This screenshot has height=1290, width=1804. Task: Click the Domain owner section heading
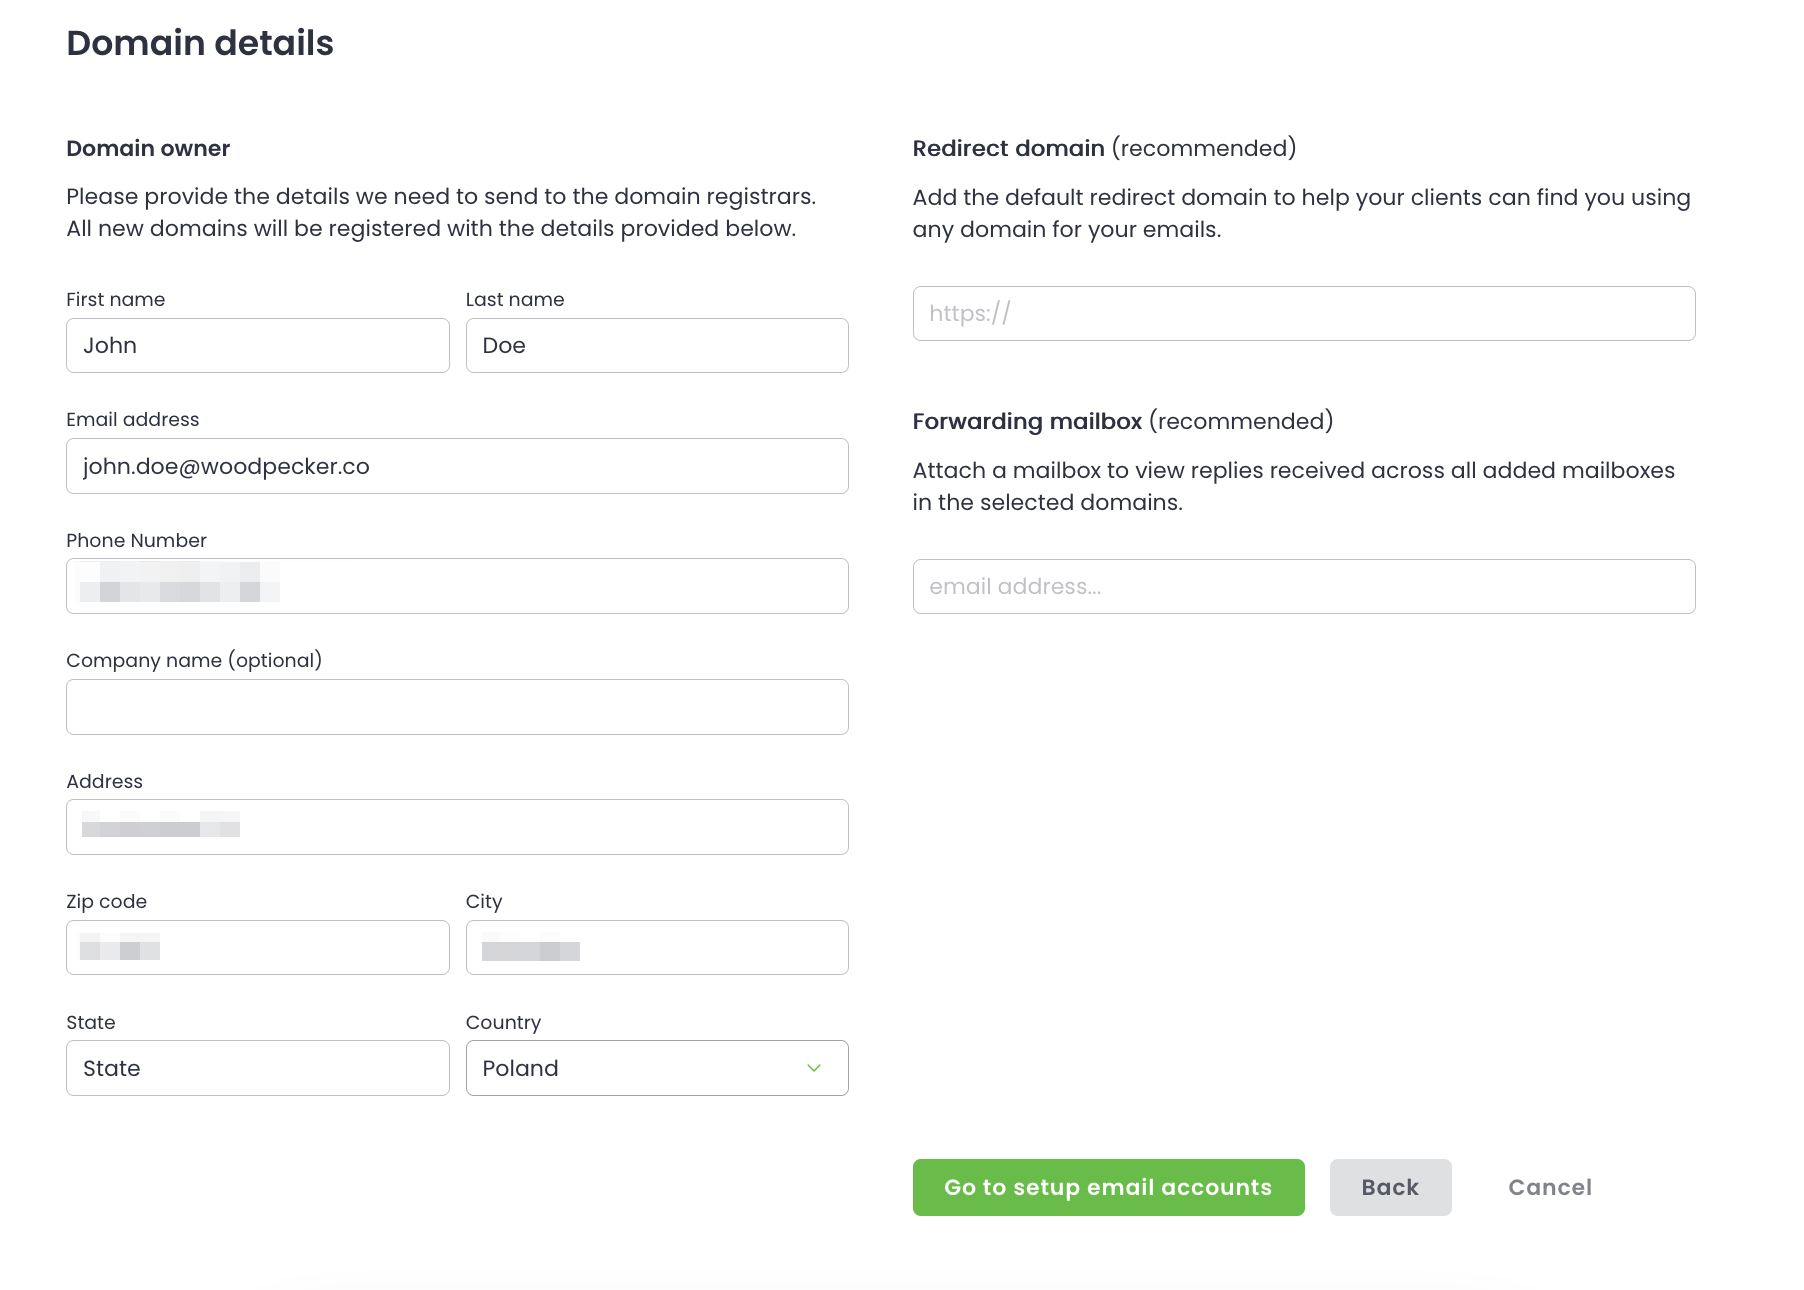coord(148,148)
